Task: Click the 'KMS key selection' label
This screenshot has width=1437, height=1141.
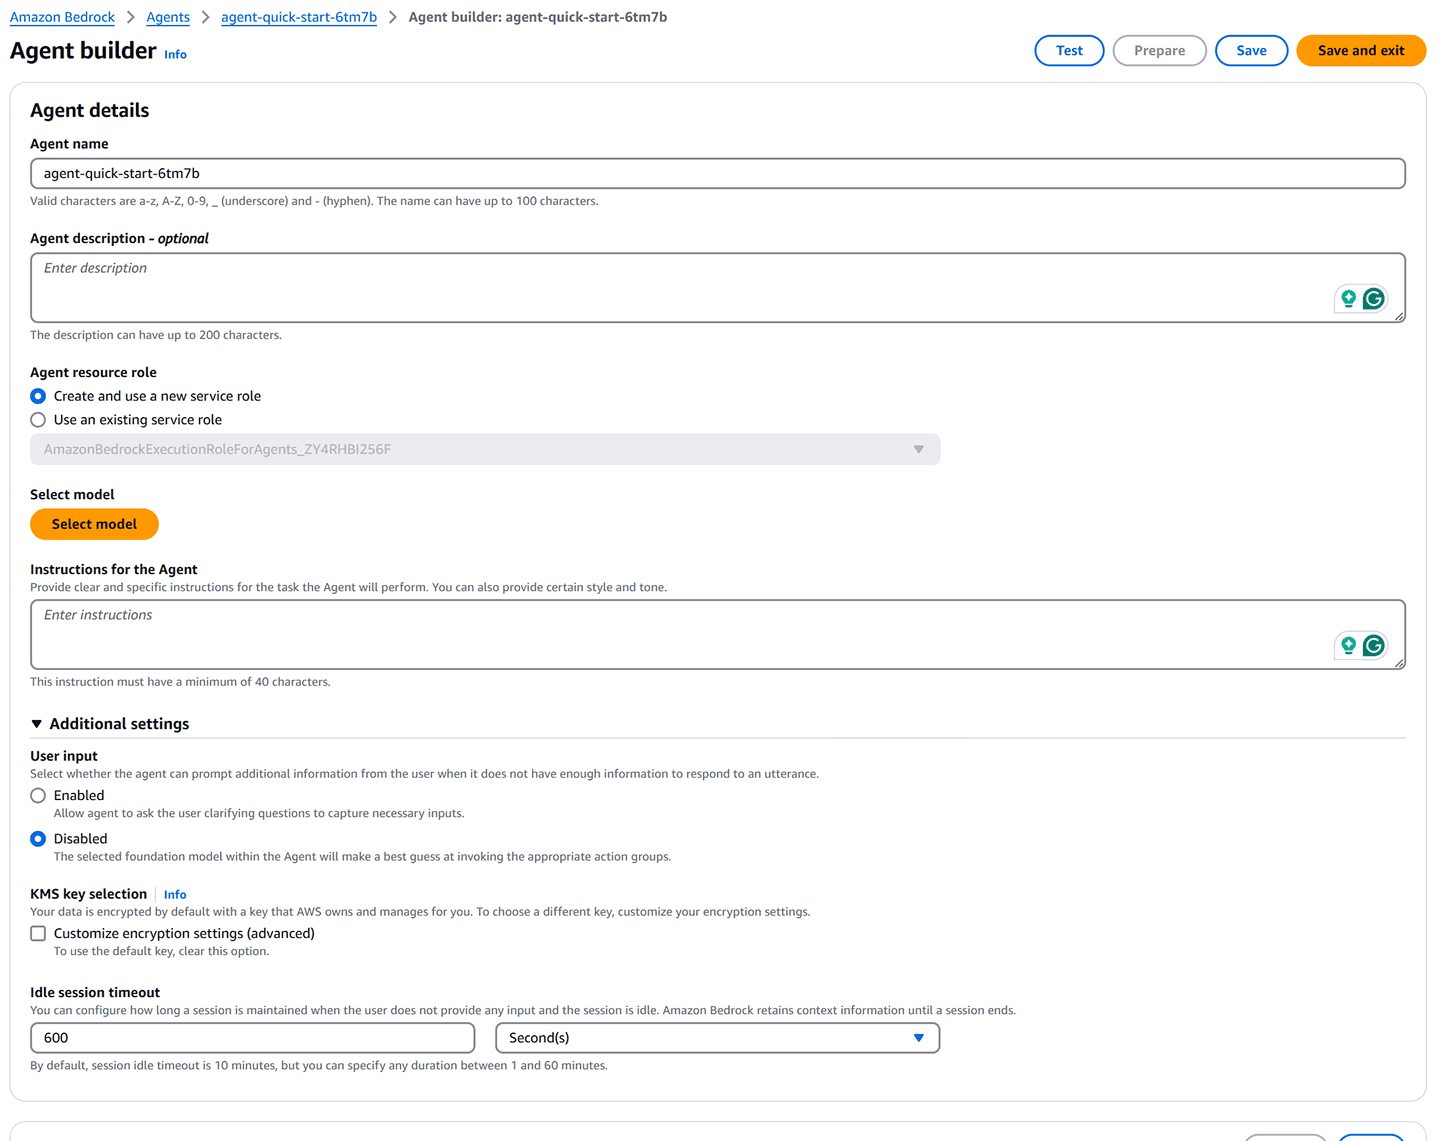Action: coord(88,895)
